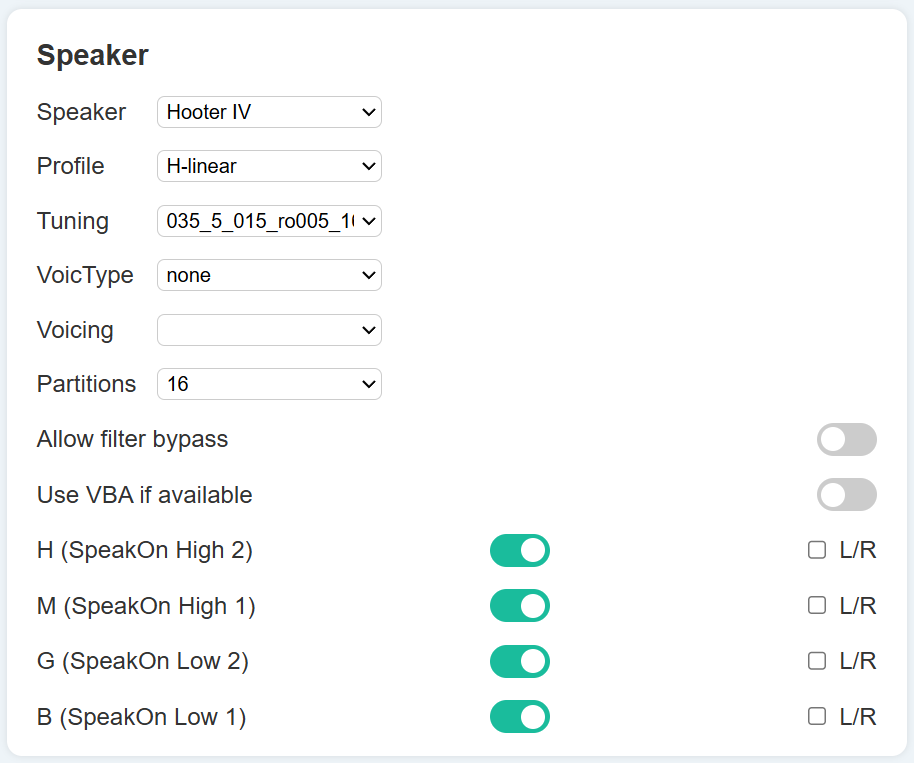Expand the Tuning dropdown

(x=268, y=221)
